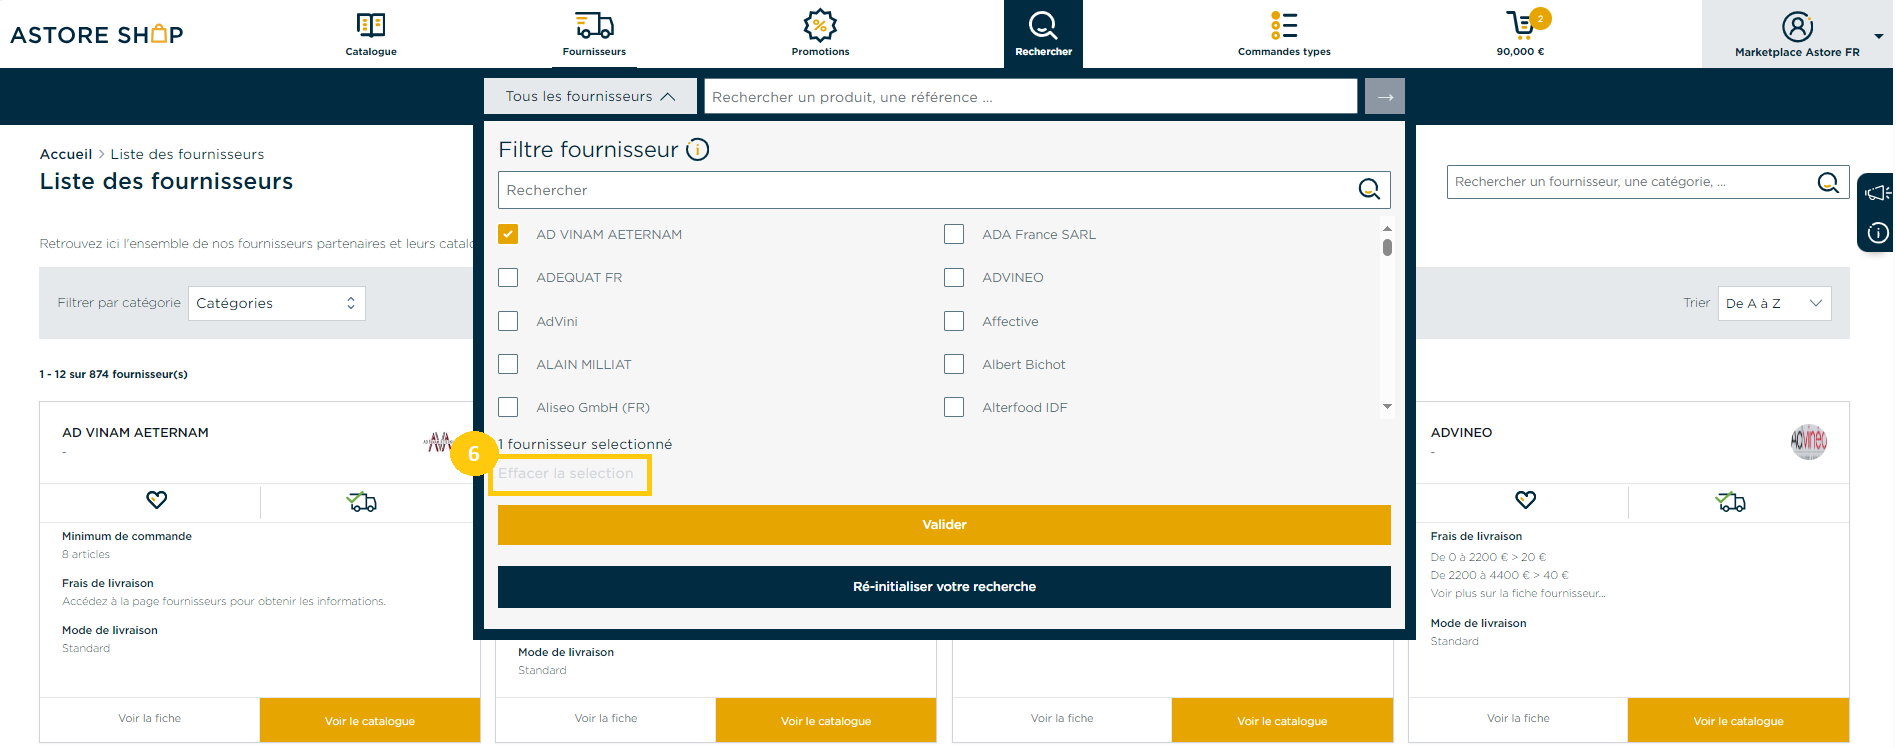Favorite ADVINEO with the heart icon
1896x748 pixels.
click(x=1525, y=499)
